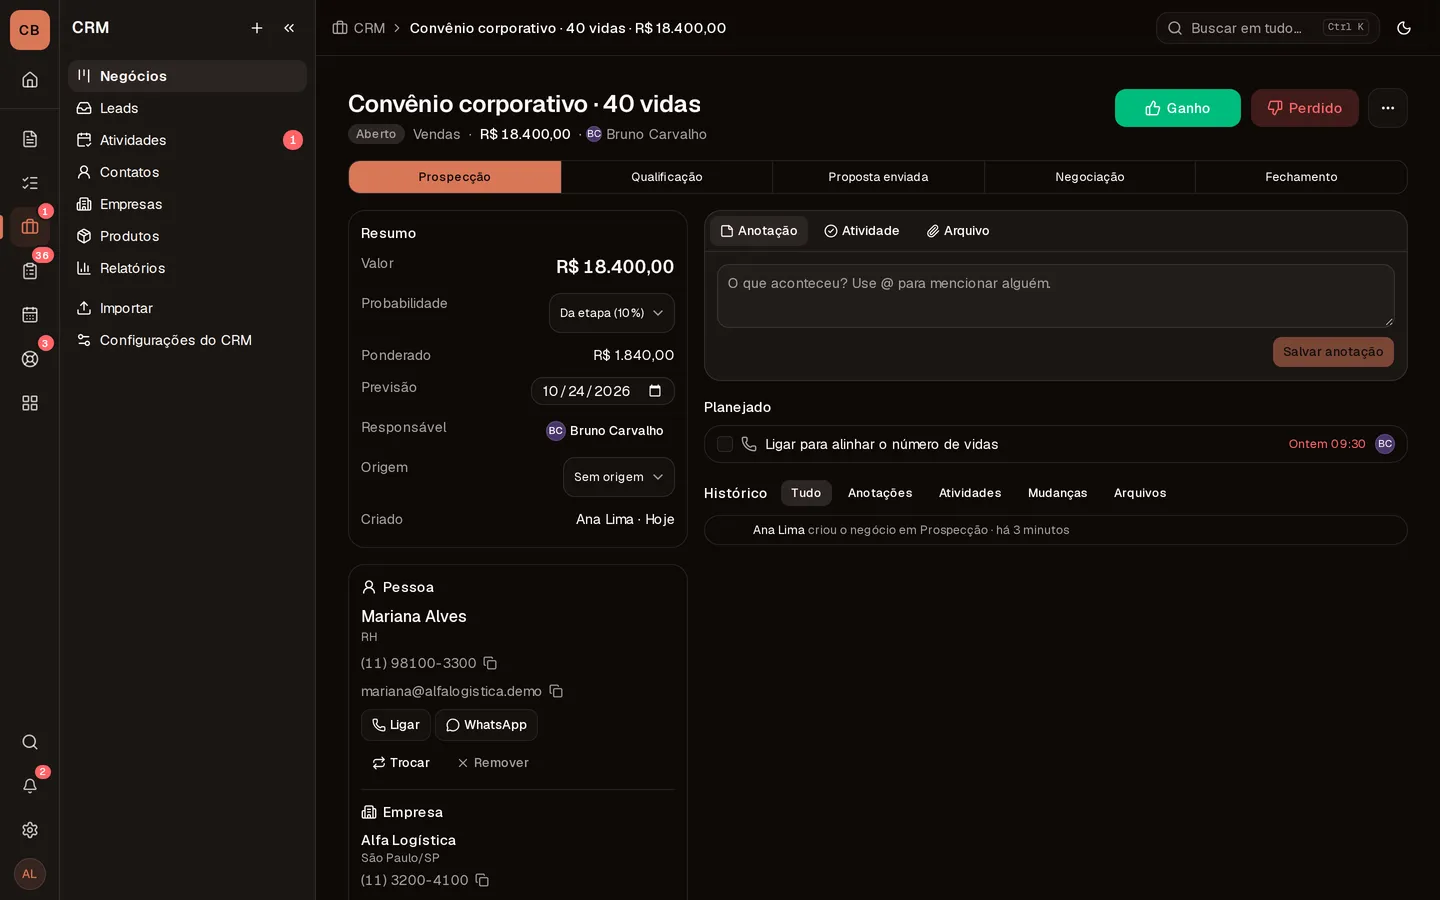
Task: Click the AL user avatar
Action: coord(30,874)
